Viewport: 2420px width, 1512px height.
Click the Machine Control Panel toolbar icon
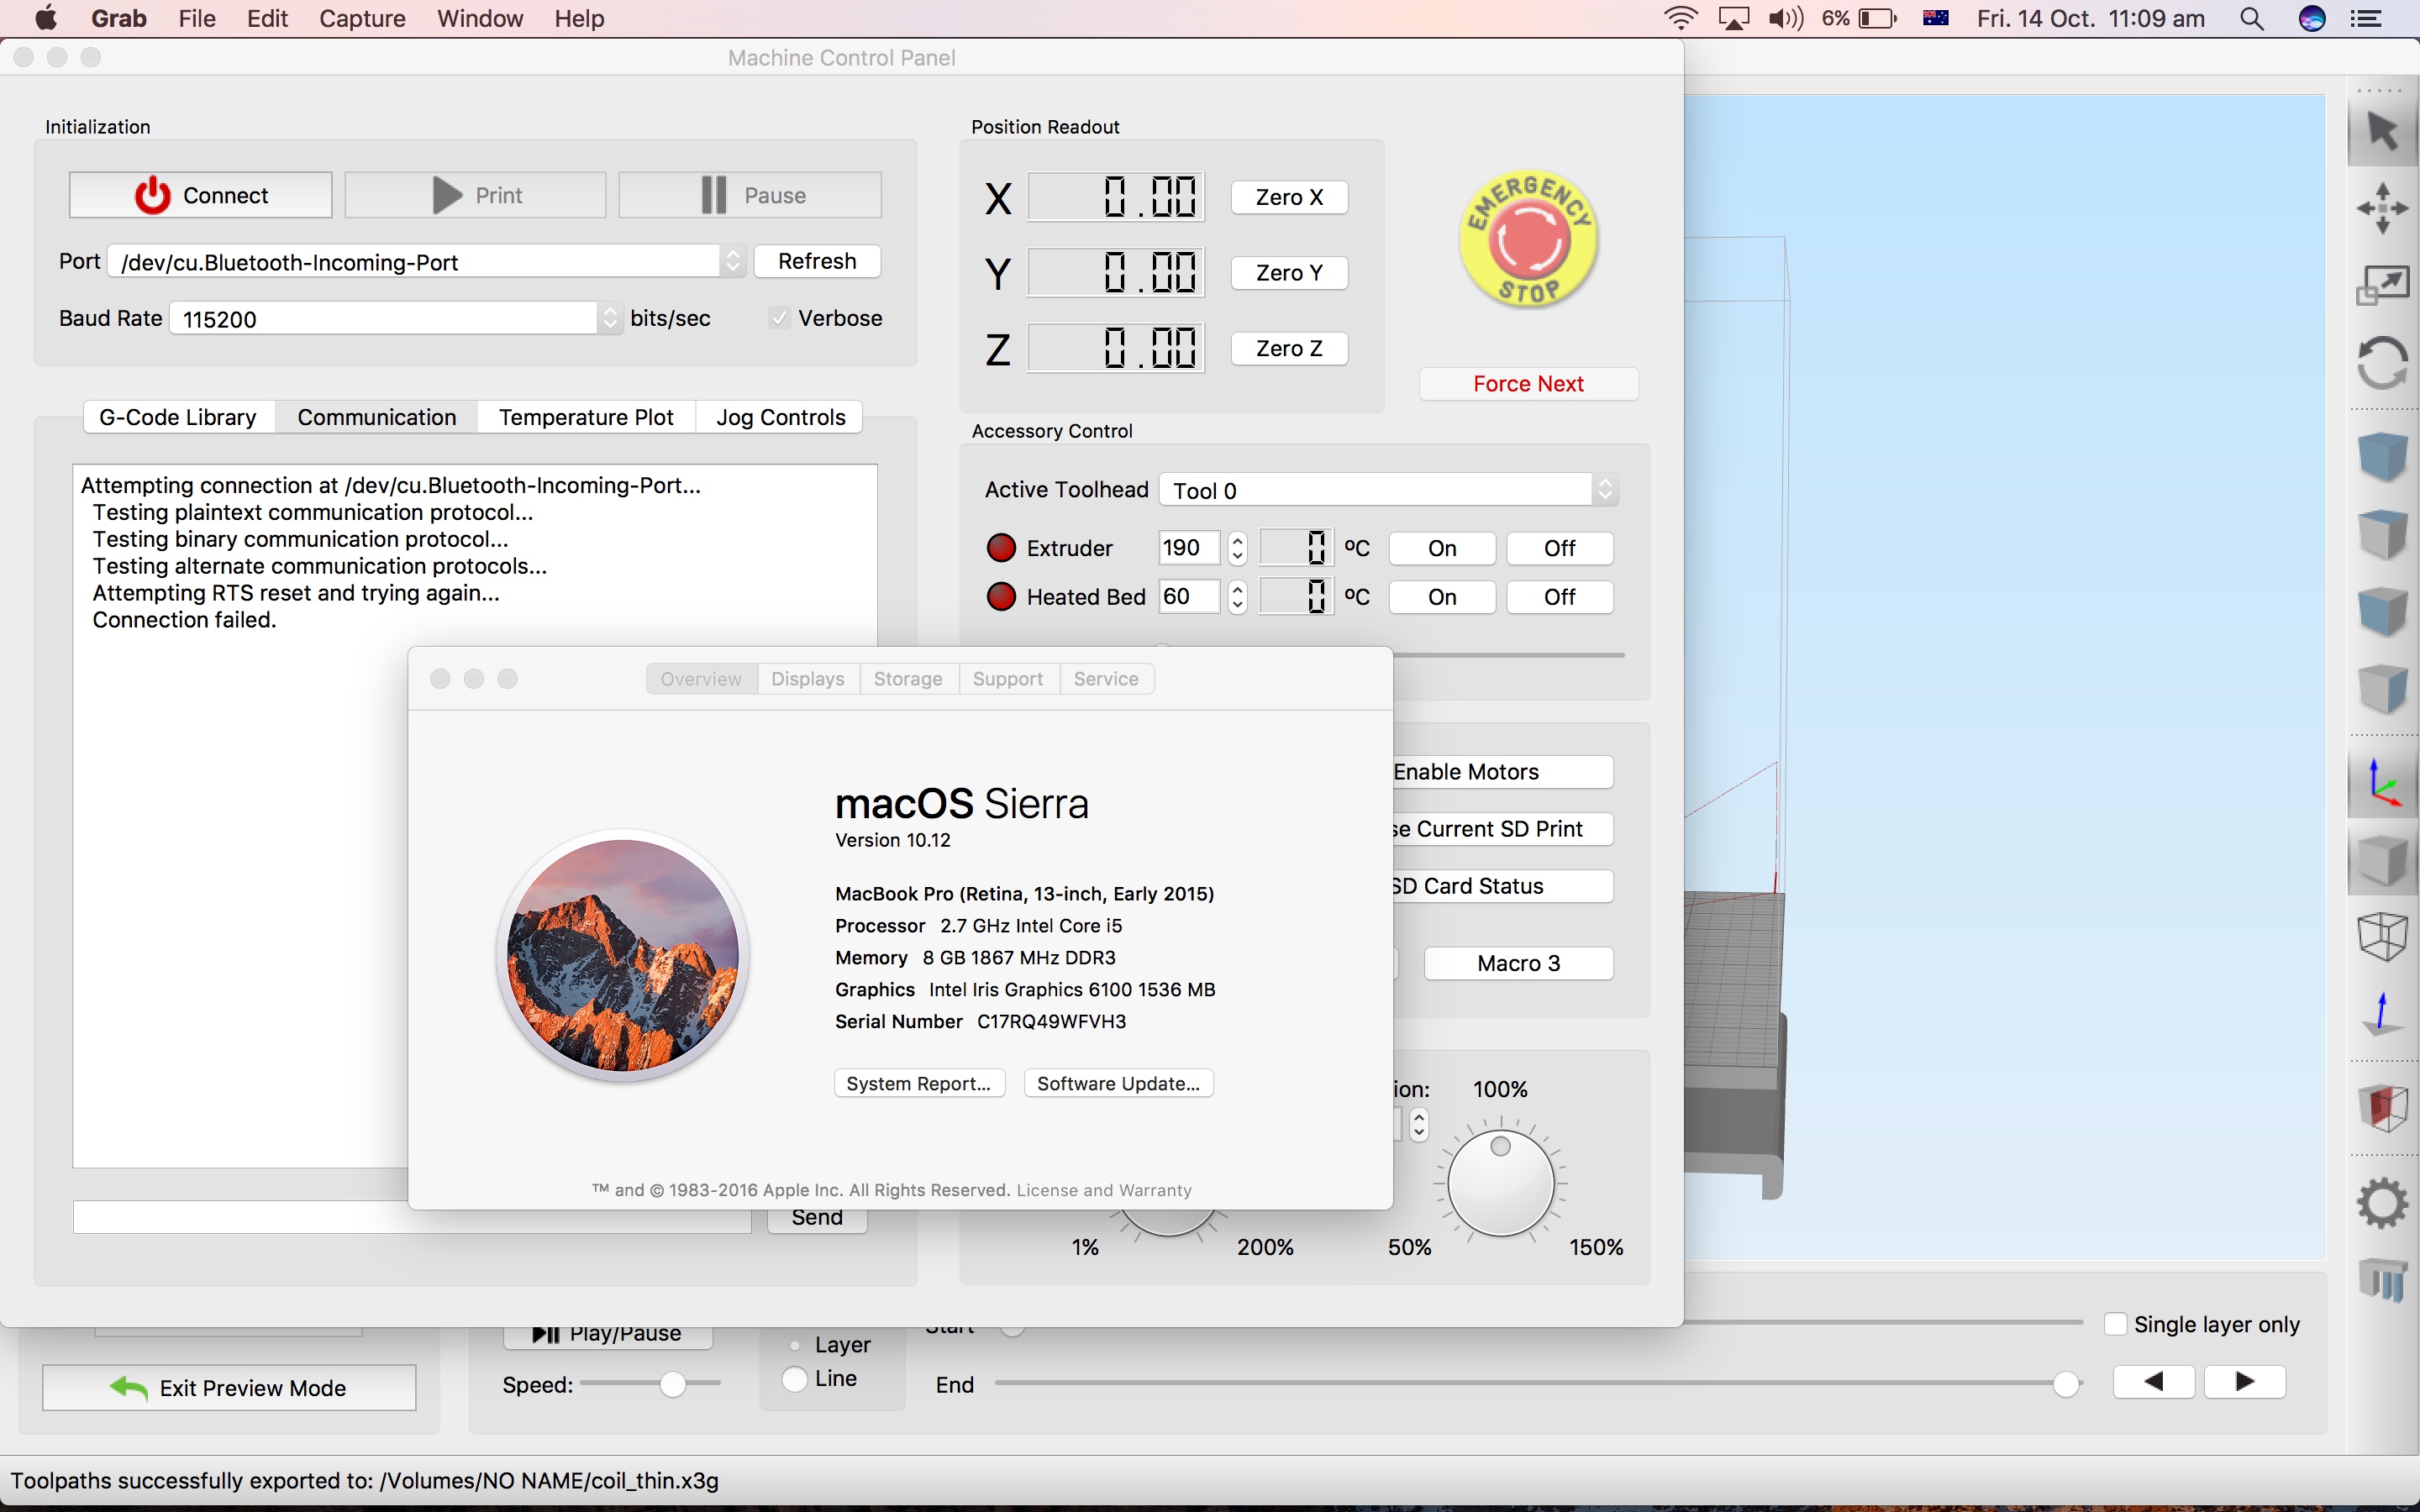[x=2383, y=1280]
